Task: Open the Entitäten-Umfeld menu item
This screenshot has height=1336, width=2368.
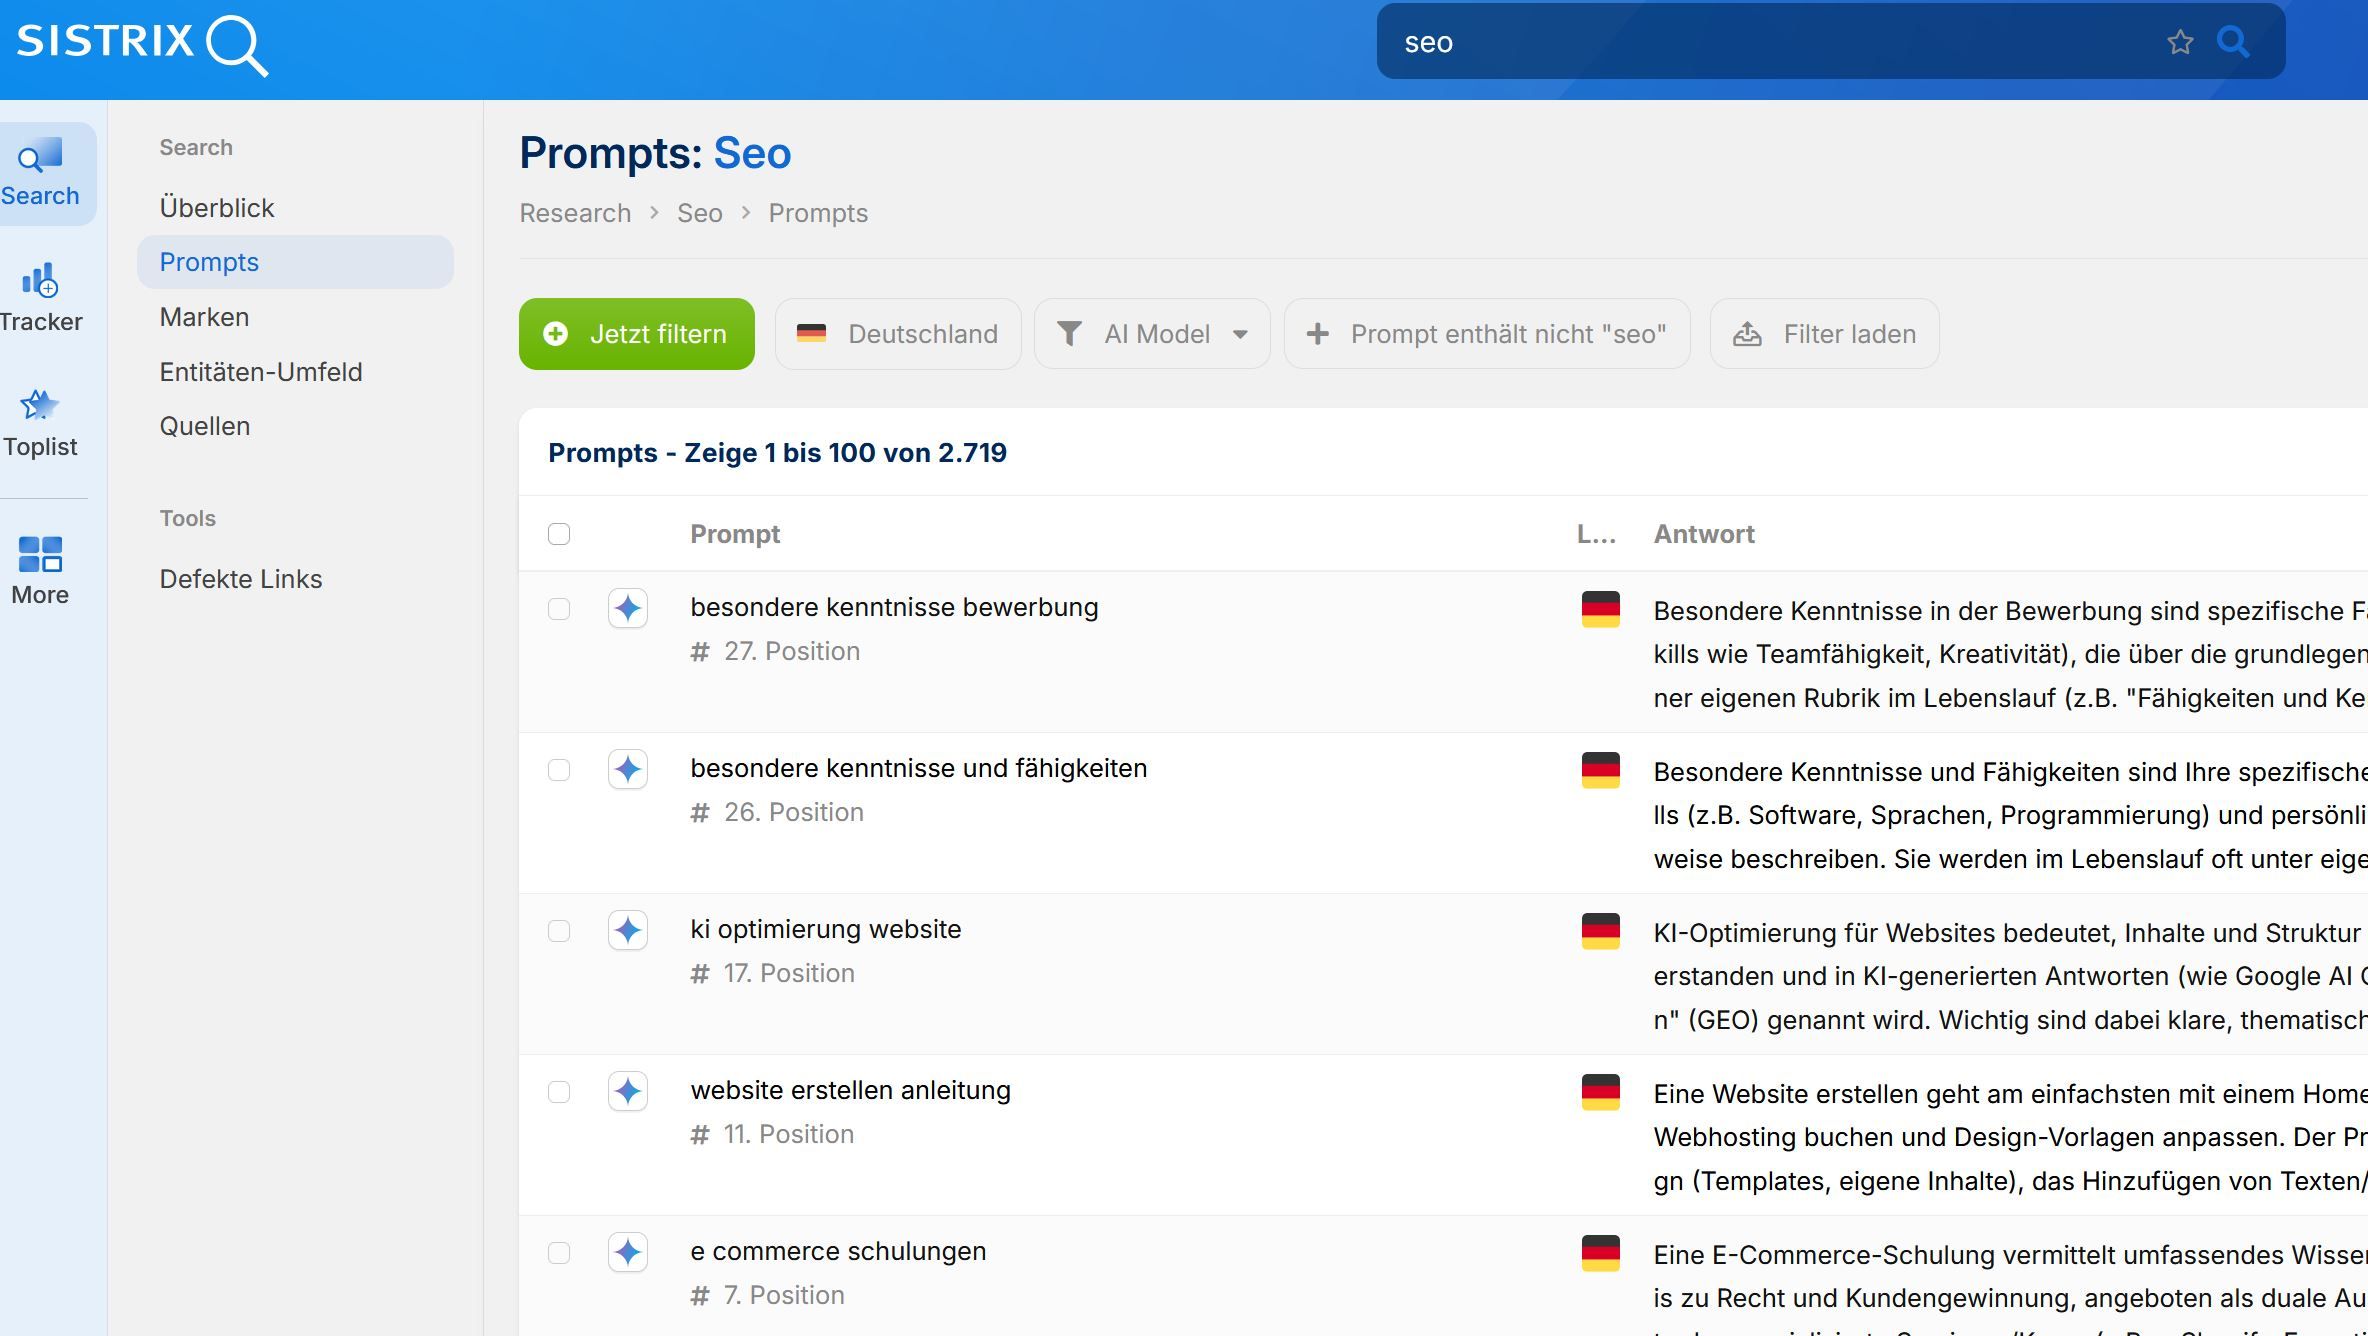Action: (x=261, y=372)
